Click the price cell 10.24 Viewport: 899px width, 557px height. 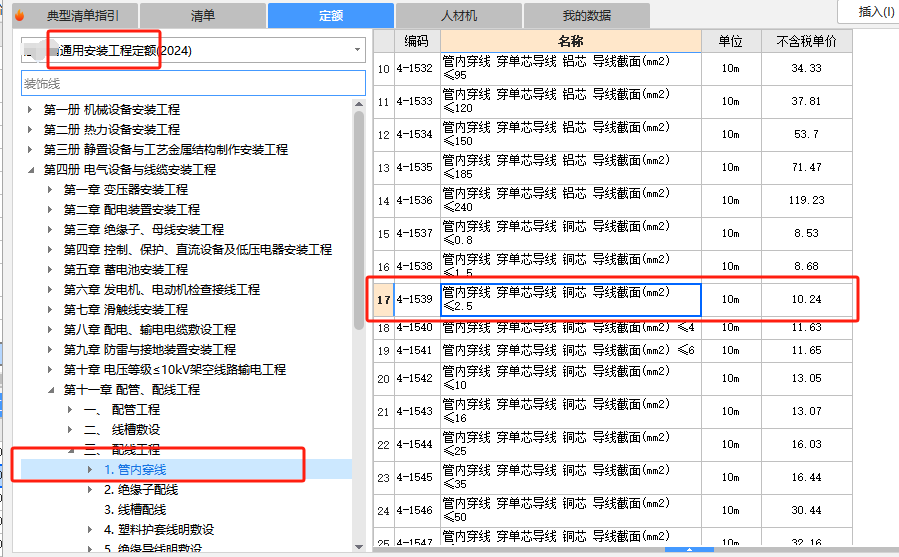click(806, 299)
